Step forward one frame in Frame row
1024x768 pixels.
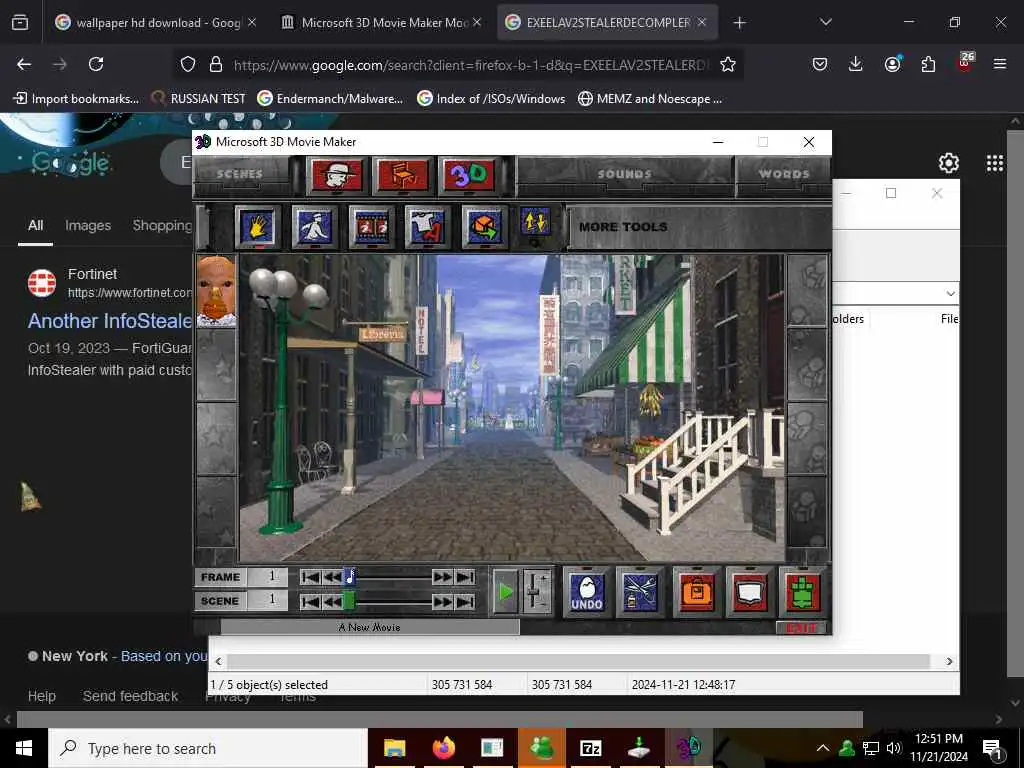click(442, 577)
